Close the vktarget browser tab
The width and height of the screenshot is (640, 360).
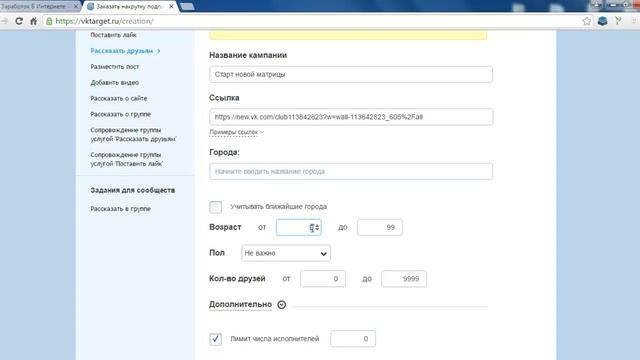tap(171, 7)
